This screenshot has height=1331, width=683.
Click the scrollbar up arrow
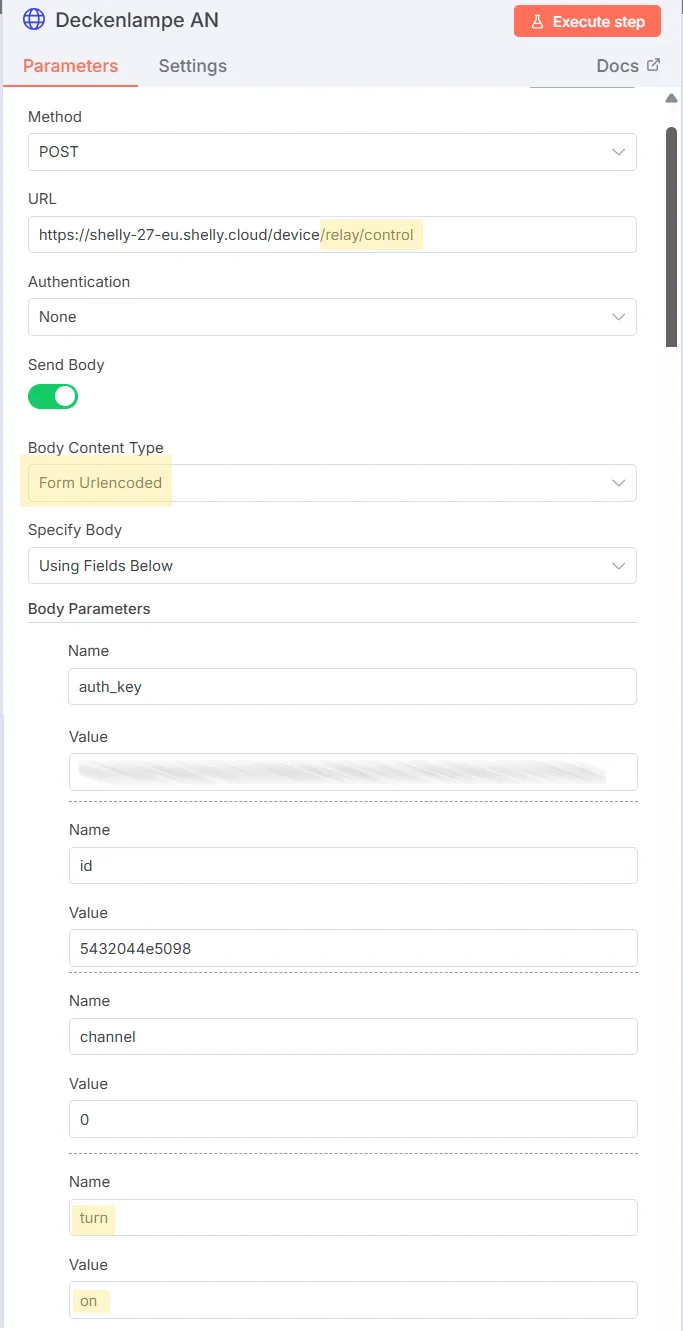(x=671, y=97)
